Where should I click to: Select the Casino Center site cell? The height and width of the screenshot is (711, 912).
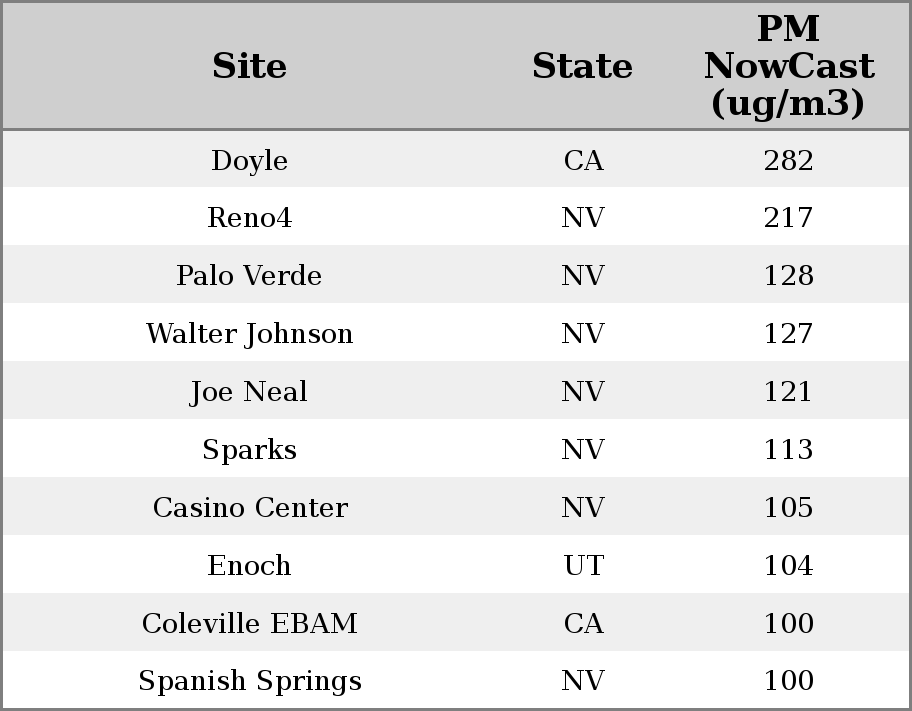click(249, 508)
